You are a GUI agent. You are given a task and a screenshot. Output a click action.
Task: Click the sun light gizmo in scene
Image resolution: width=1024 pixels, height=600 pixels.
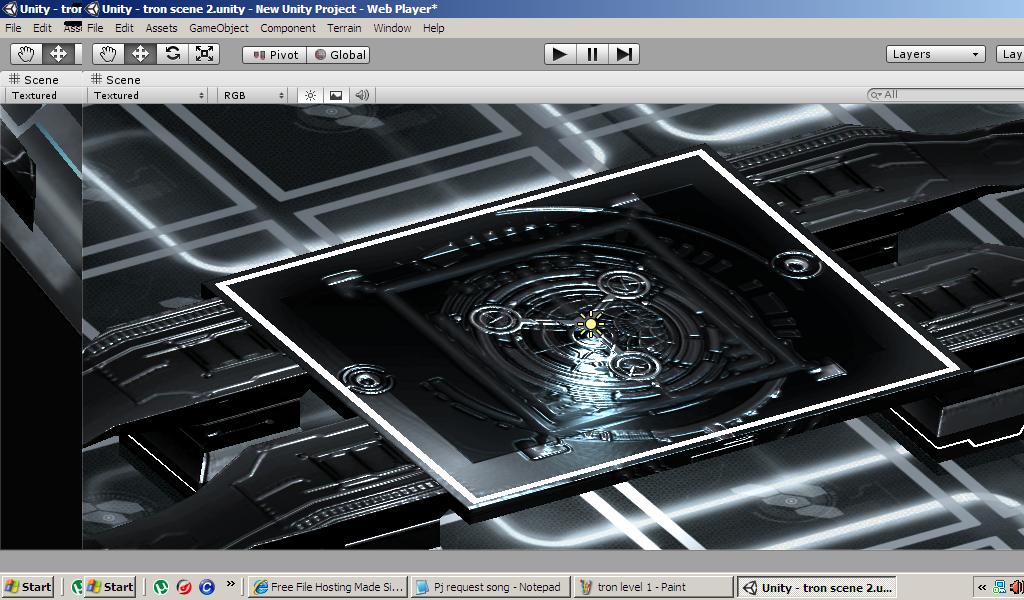click(x=591, y=324)
